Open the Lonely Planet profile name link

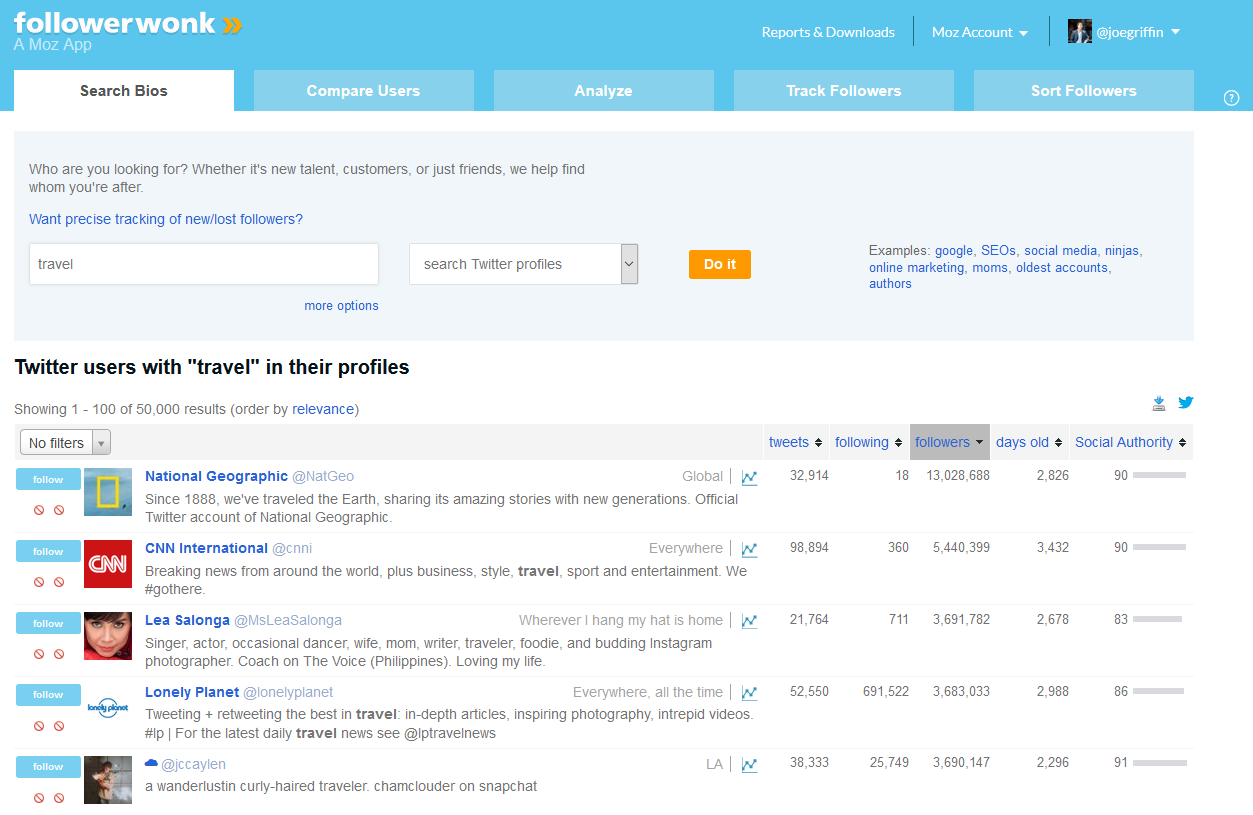pos(192,692)
